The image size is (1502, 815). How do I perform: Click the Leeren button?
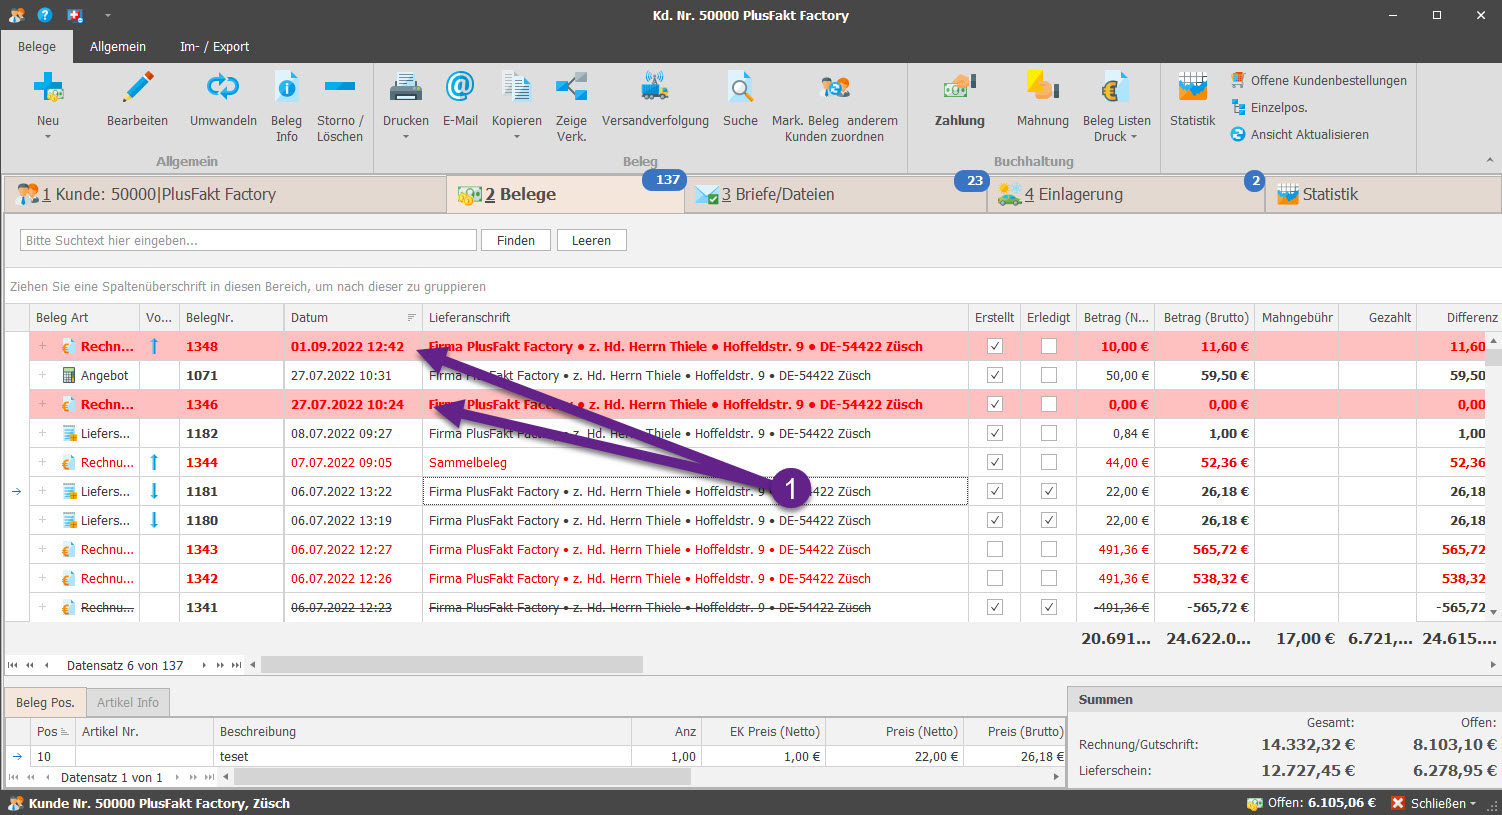pyautogui.click(x=591, y=240)
